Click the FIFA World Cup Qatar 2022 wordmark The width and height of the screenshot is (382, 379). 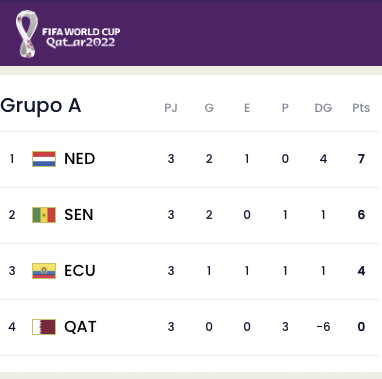point(81,37)
